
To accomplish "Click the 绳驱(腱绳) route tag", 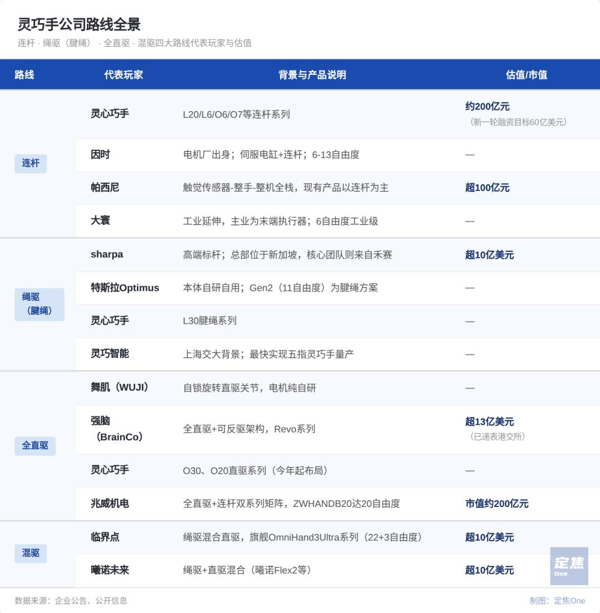I will (39, 304).
